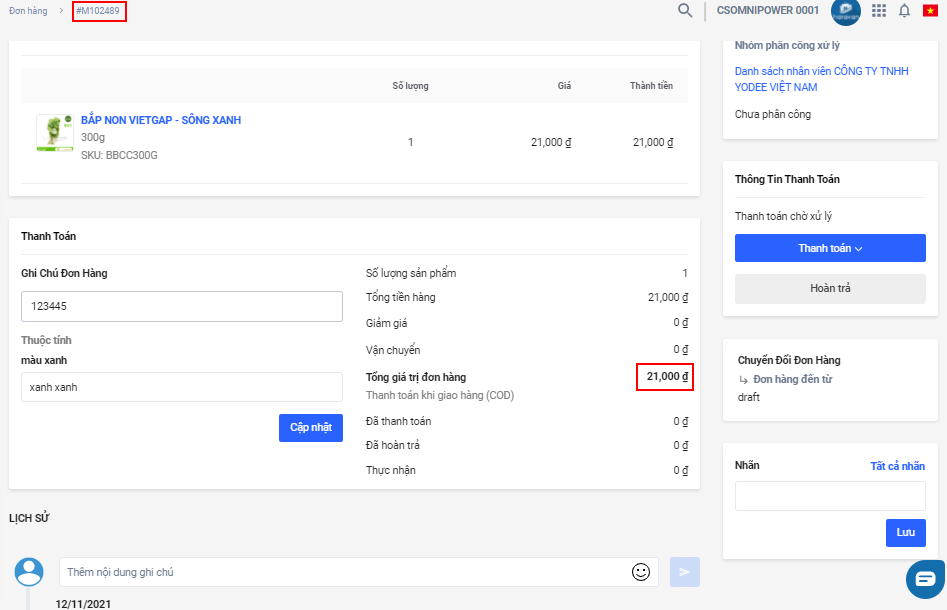The height and width of the screenshot is (610, 947).
Task: Click the send note arrow button
Action: pos(685,572)
